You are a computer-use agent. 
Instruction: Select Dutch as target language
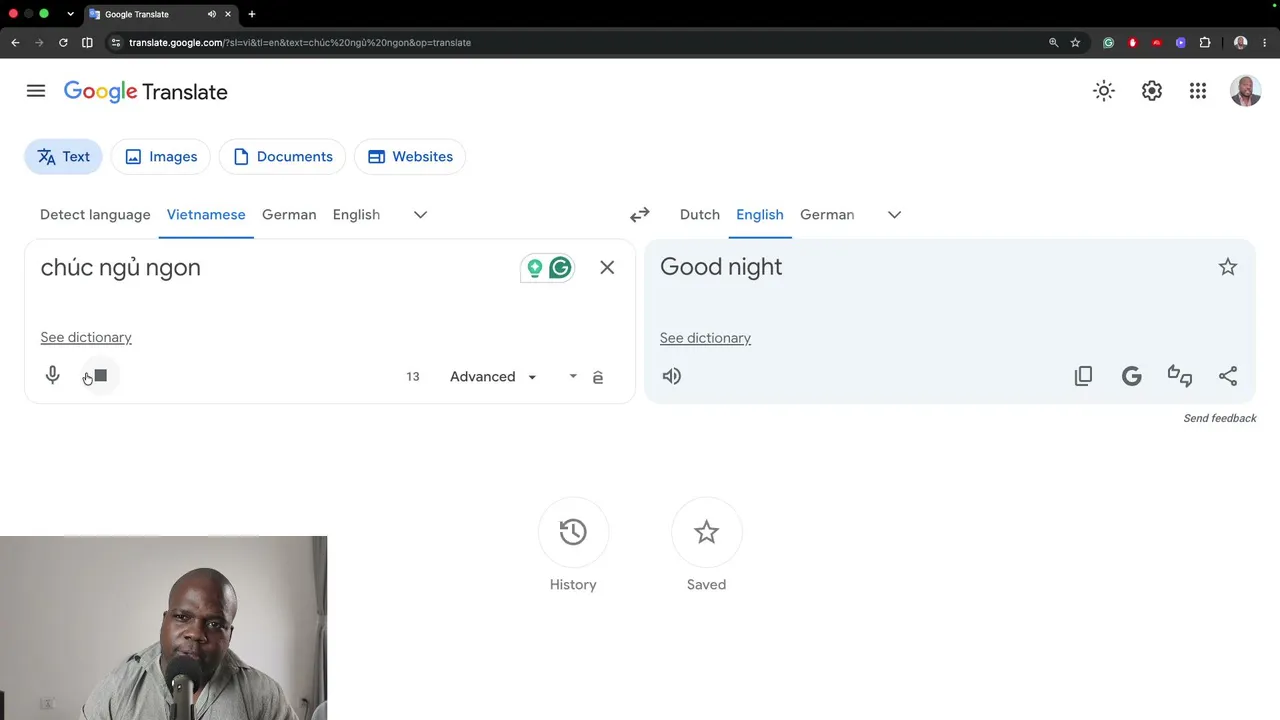pyautogui.click(x=700, y=215)
